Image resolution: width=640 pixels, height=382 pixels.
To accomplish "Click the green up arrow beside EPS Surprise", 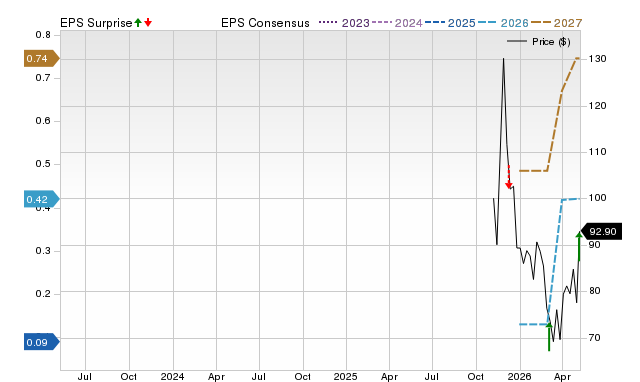I will pyautogui.click(x=138, y=23).
